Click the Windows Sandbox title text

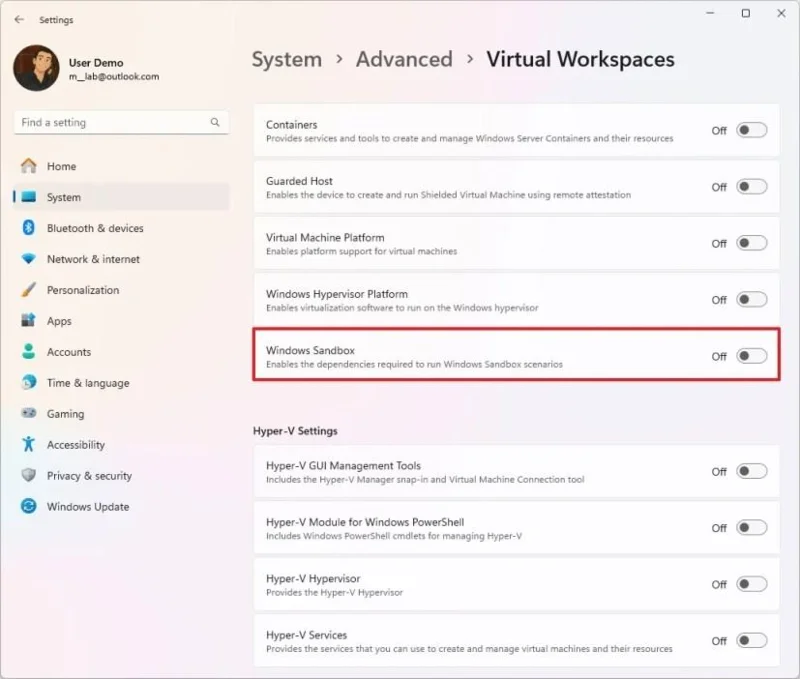310,350
